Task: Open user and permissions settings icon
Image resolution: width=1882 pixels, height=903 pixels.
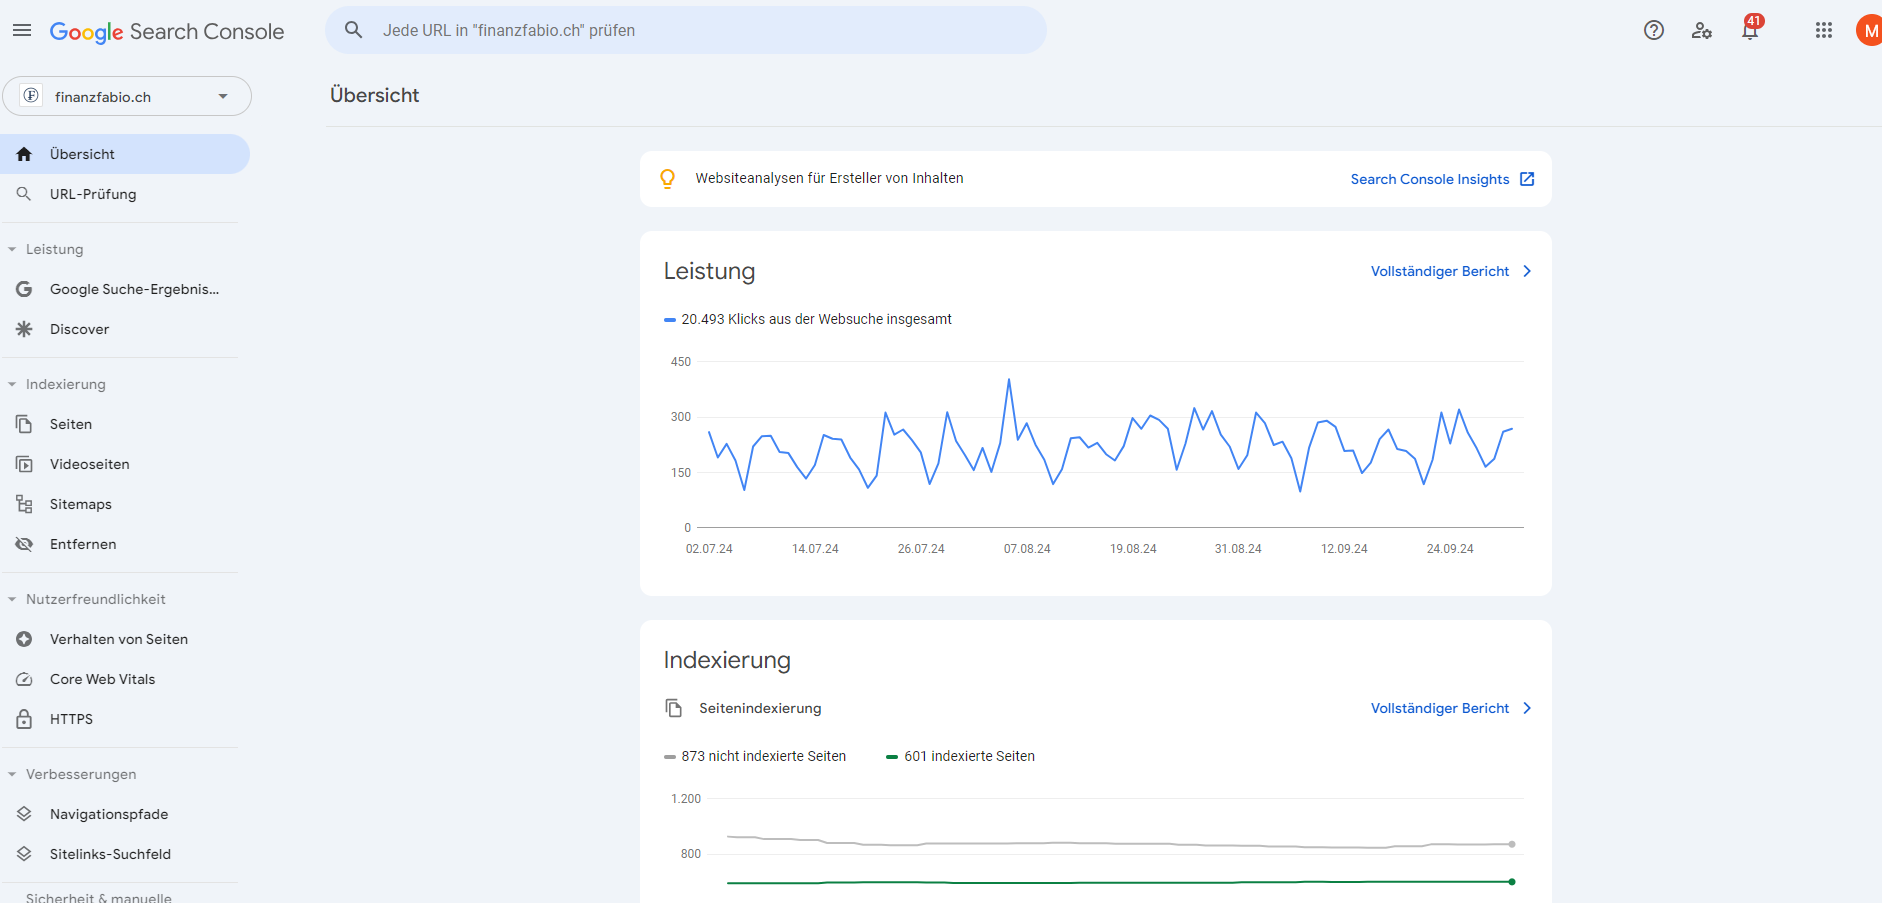Action: pos(1702,30)
